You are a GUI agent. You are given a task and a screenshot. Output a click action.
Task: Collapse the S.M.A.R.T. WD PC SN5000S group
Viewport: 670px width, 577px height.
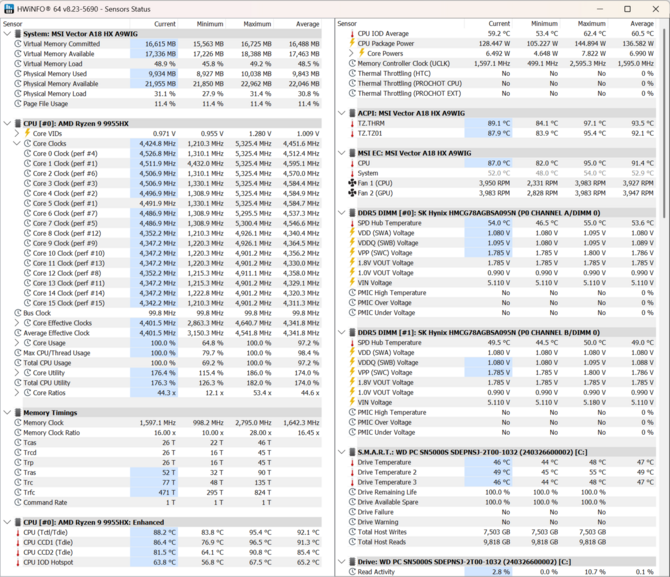tap(341, 452)
